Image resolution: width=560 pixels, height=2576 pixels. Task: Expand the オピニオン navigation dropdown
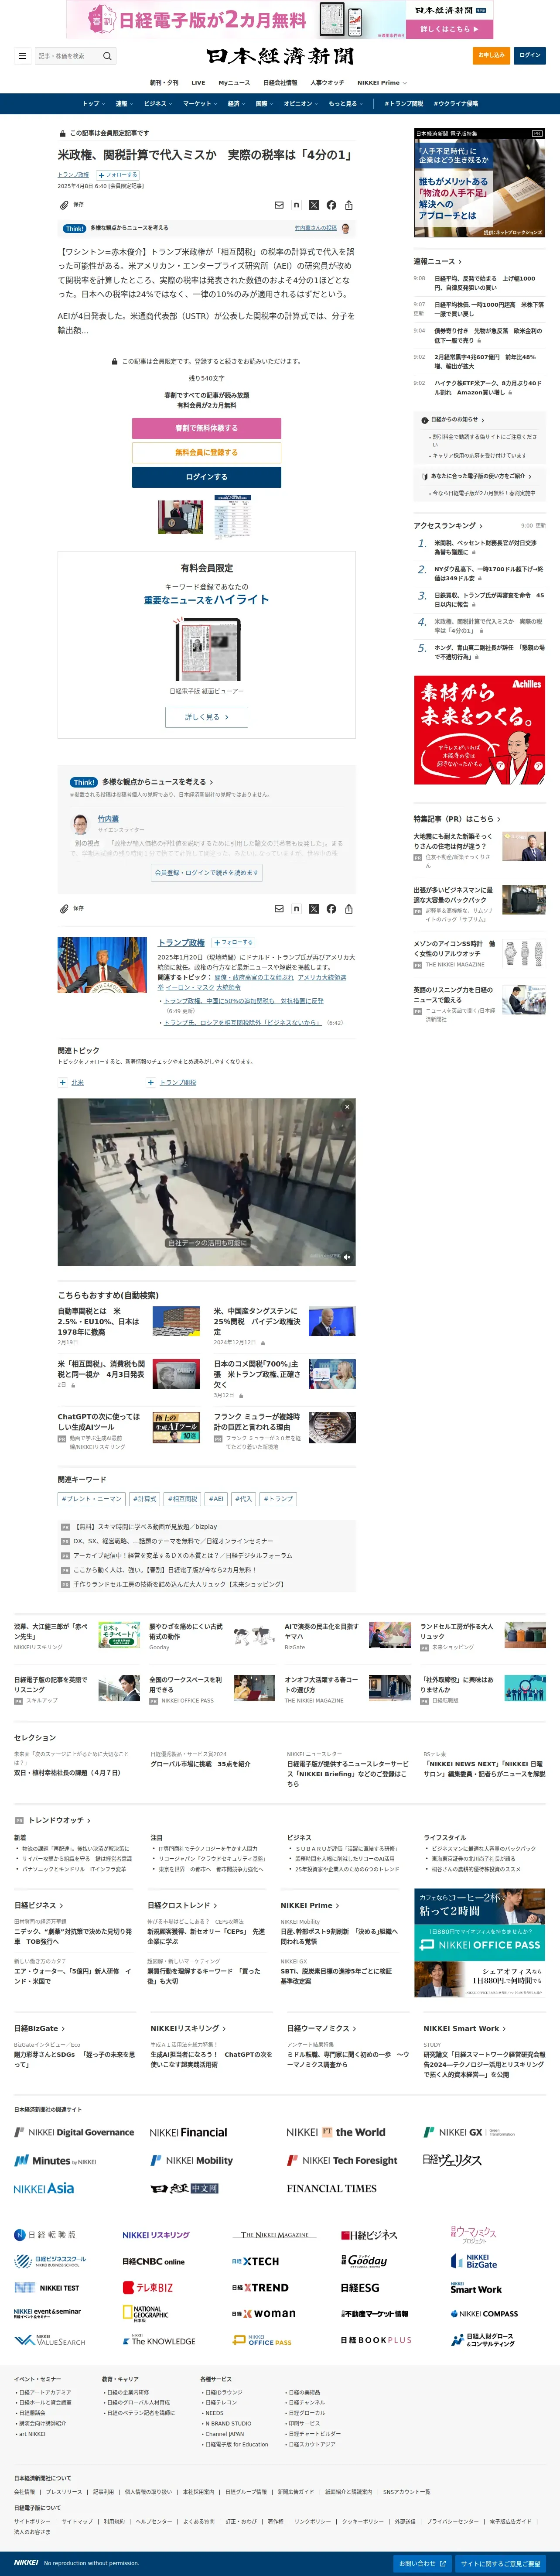(x=301, y=104)
